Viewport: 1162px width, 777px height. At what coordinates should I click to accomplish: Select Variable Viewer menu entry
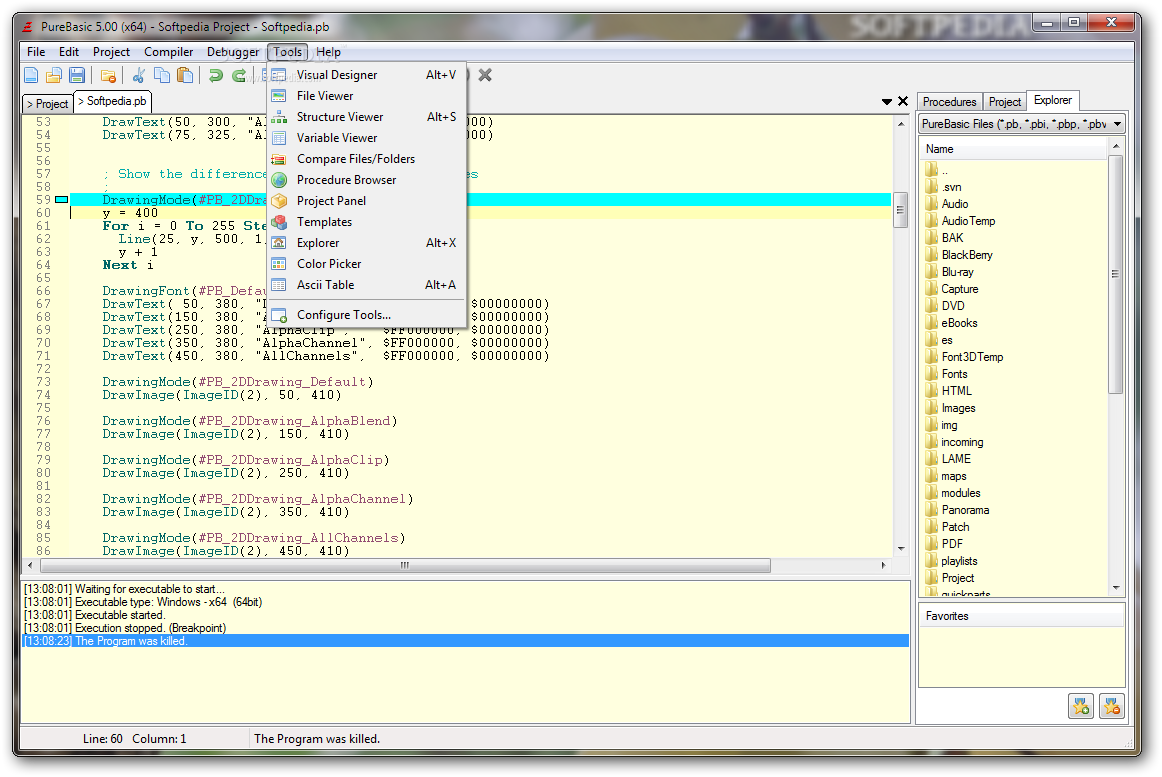click(366, 138)
